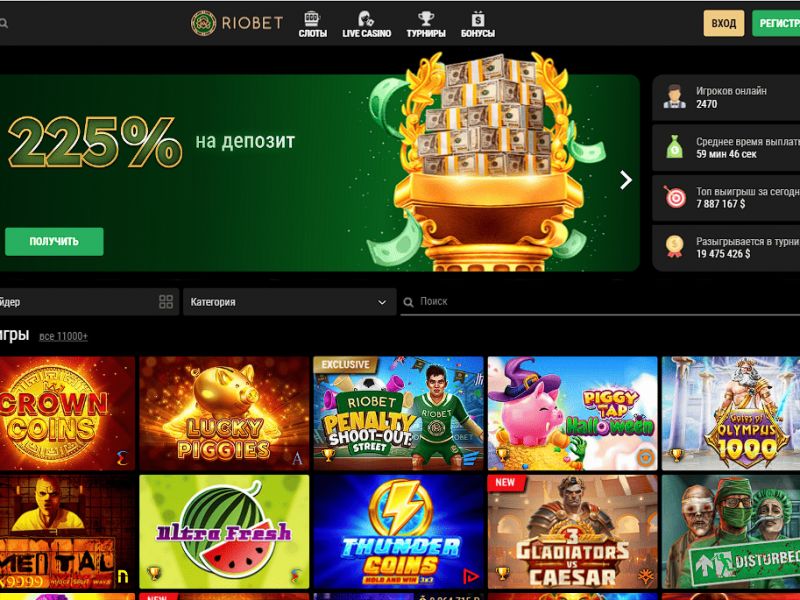Click the green Получить button
The height and width of the screenshot is (600, 800).
click(x=54, y=241)
